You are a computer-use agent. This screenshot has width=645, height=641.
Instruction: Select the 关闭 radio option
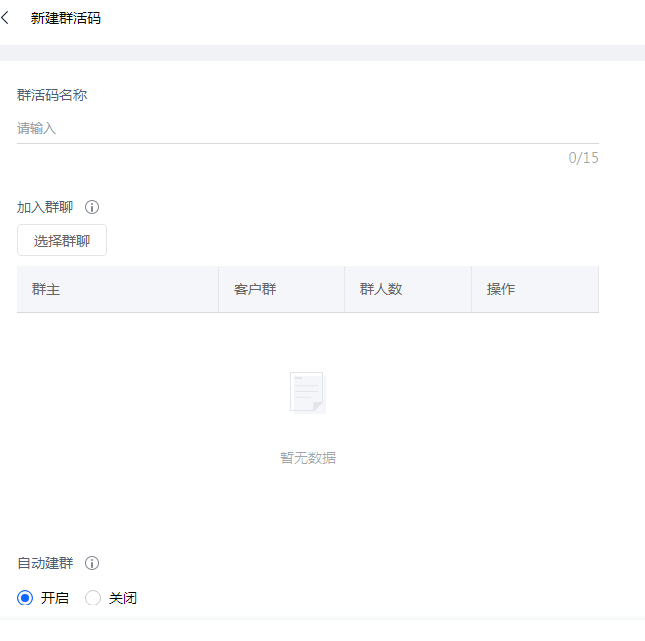pyautogui.click(x=94, y=598)
